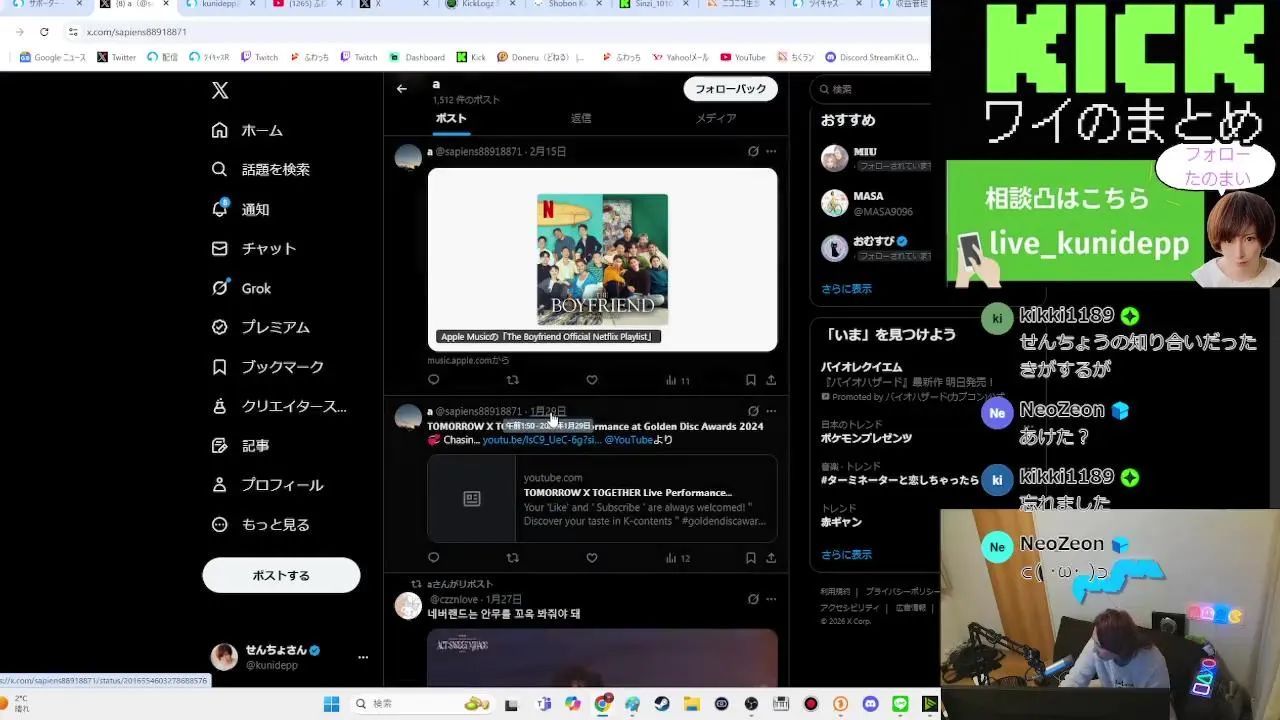
Task: Open プレミアム page
Action: click(x=261, y=327)
